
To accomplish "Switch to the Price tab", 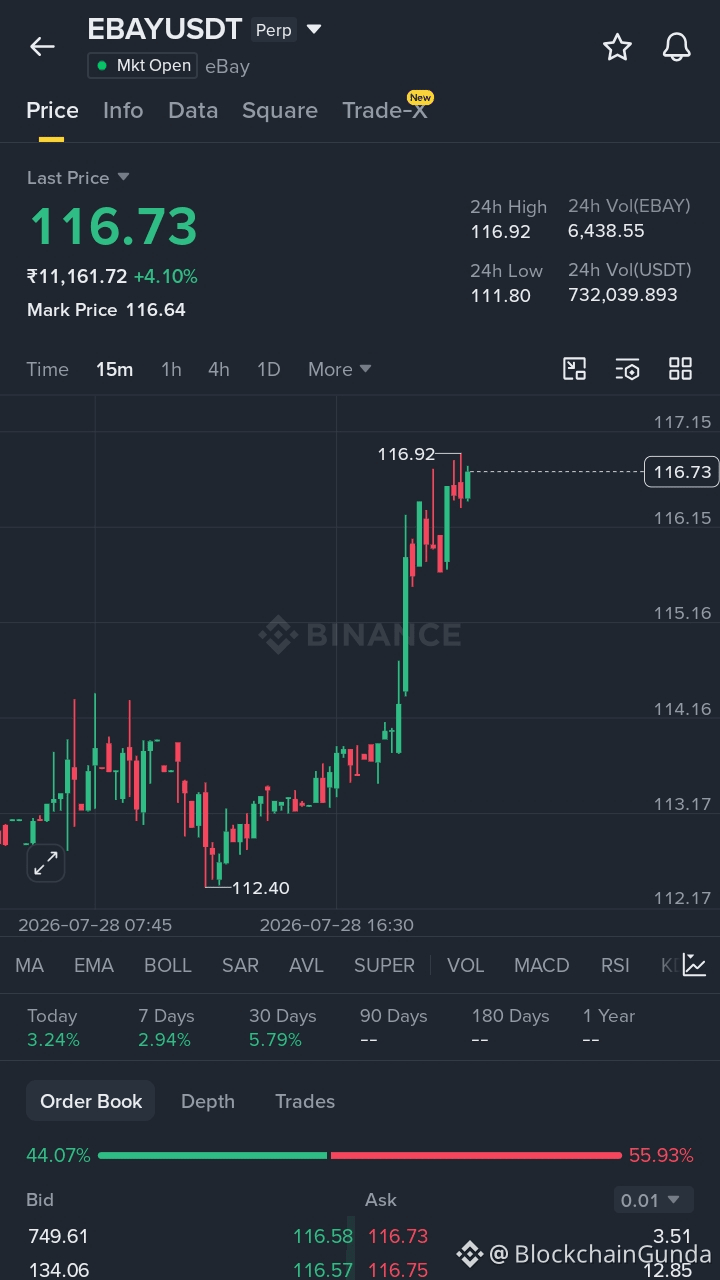I will pyautogui.click(x=52, y=110).
